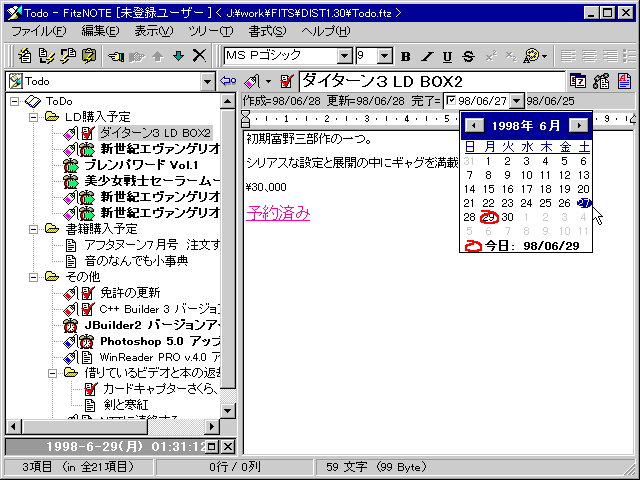640x480 pixels.
Task: Toggle the completion date checkbox
Action: [451, 100]
